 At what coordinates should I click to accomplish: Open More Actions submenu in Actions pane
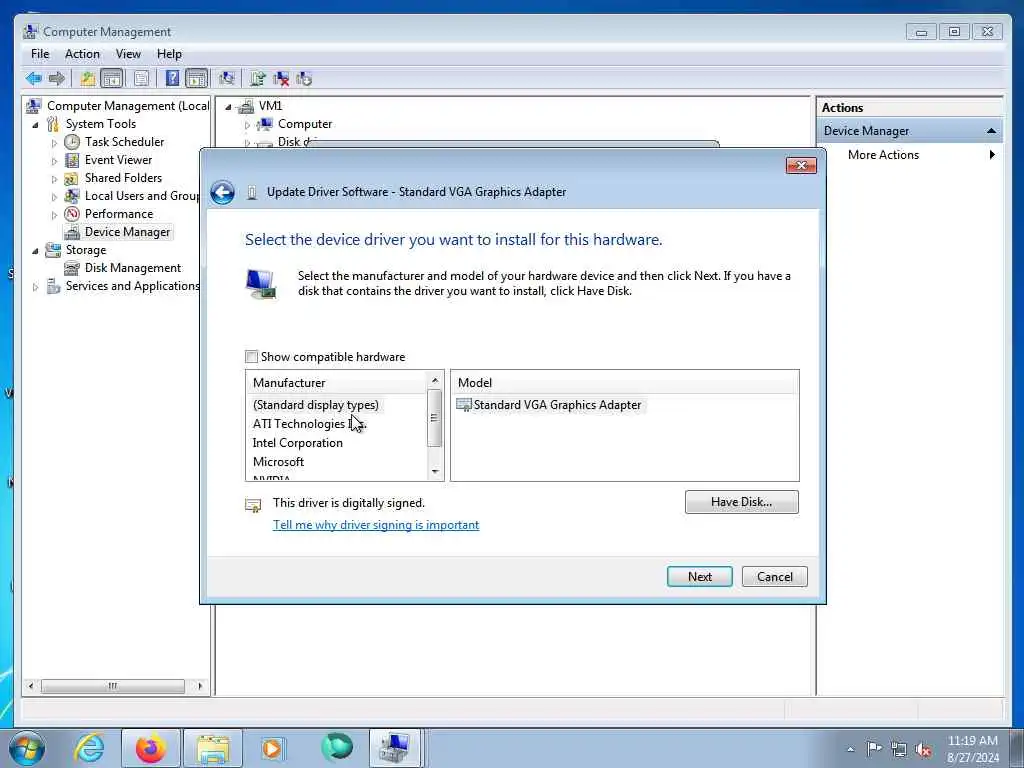click(910, 155)
